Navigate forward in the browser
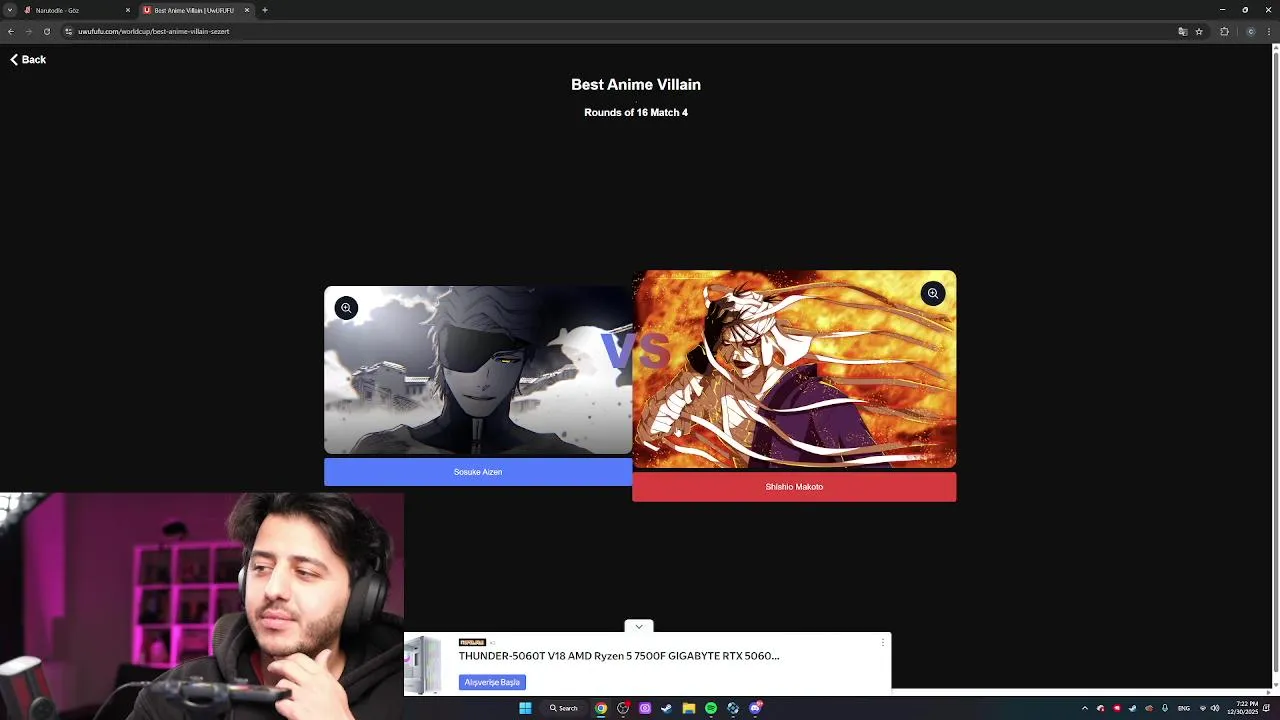Viewport: 1280px width, 720px height. tap(28, 31)
